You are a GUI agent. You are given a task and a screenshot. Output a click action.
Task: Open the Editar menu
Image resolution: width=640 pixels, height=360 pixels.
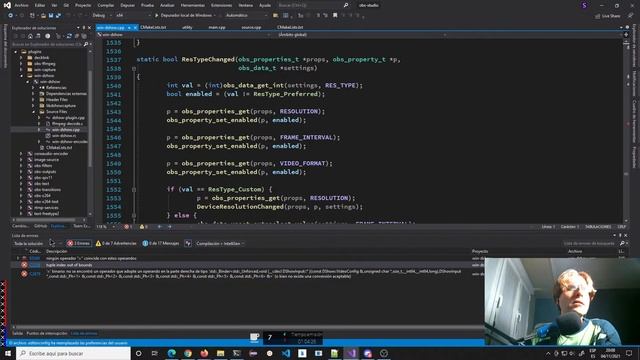coord(40,5)
